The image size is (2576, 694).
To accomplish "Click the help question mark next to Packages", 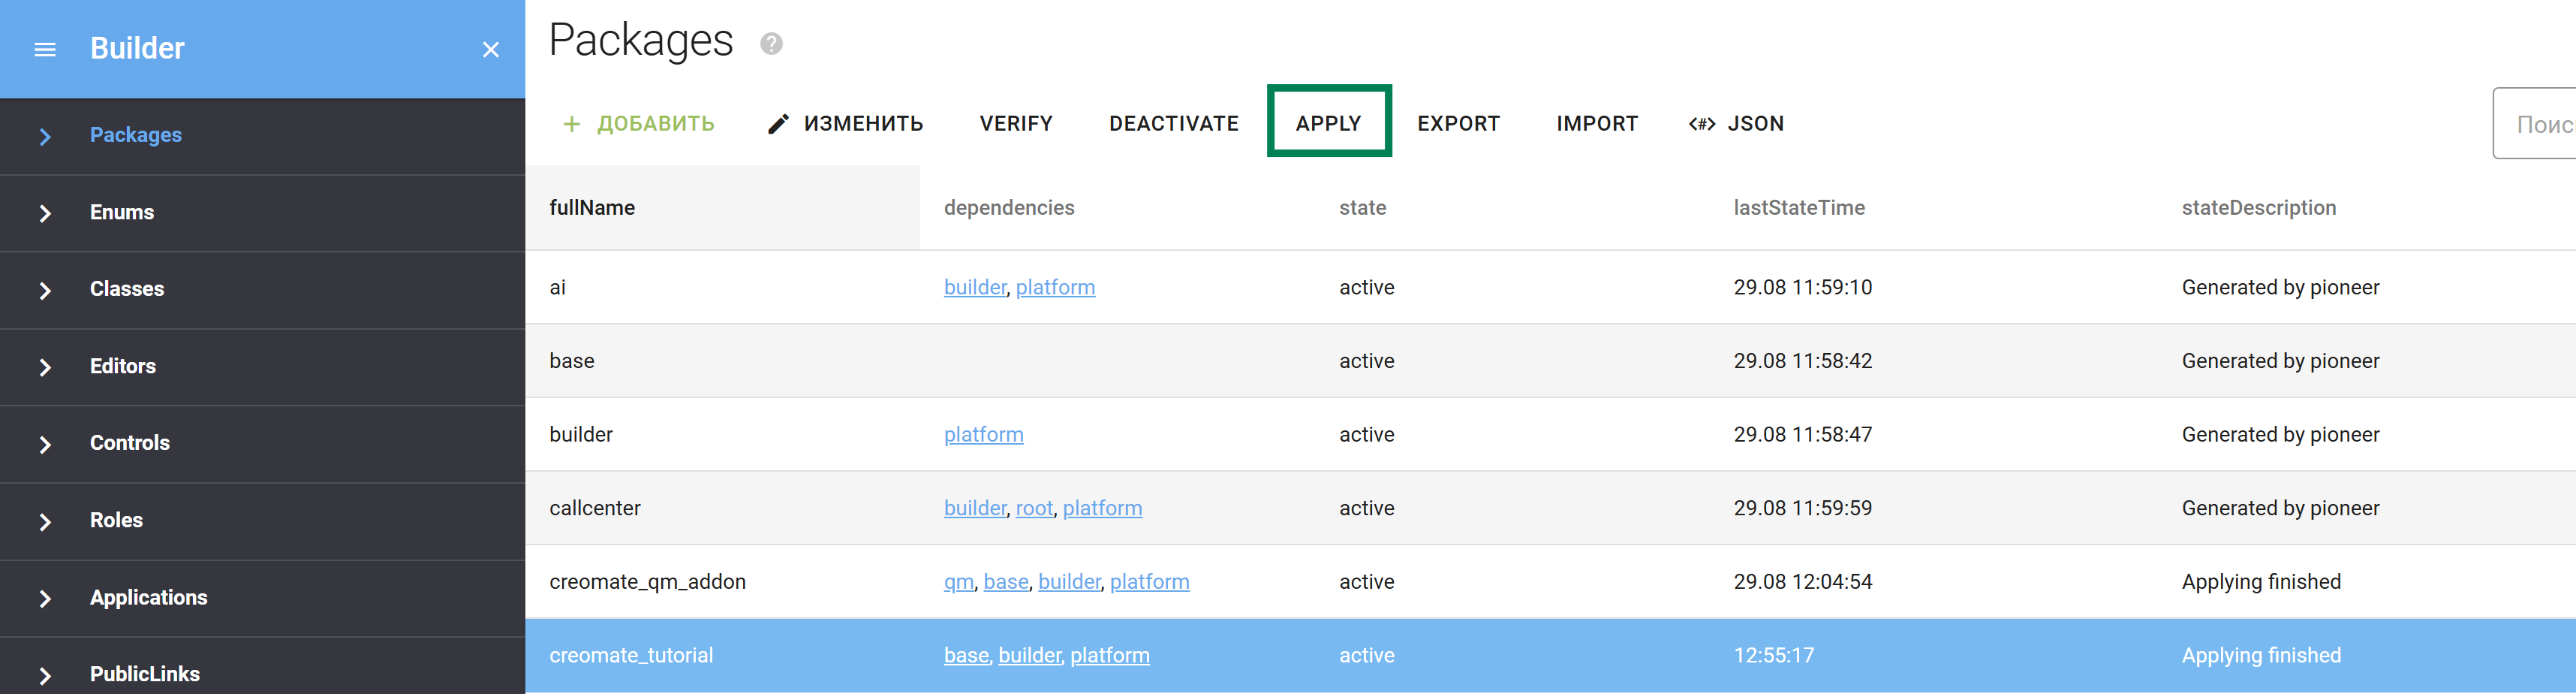I will click(x=771, y=44).
